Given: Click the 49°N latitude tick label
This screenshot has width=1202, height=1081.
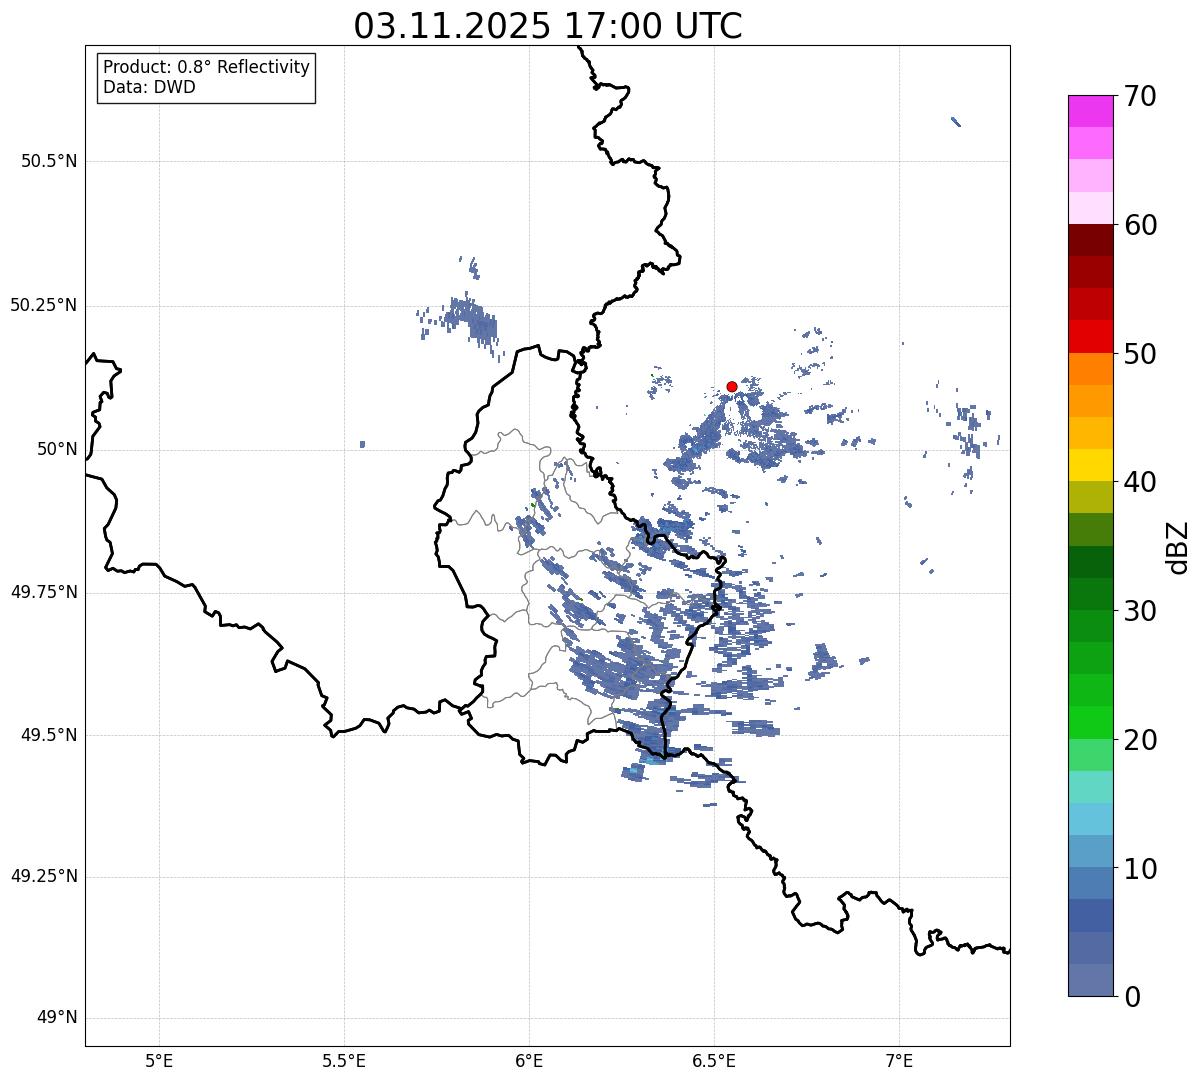Looking at the screenshot, I should click(x=55, y=1018).
